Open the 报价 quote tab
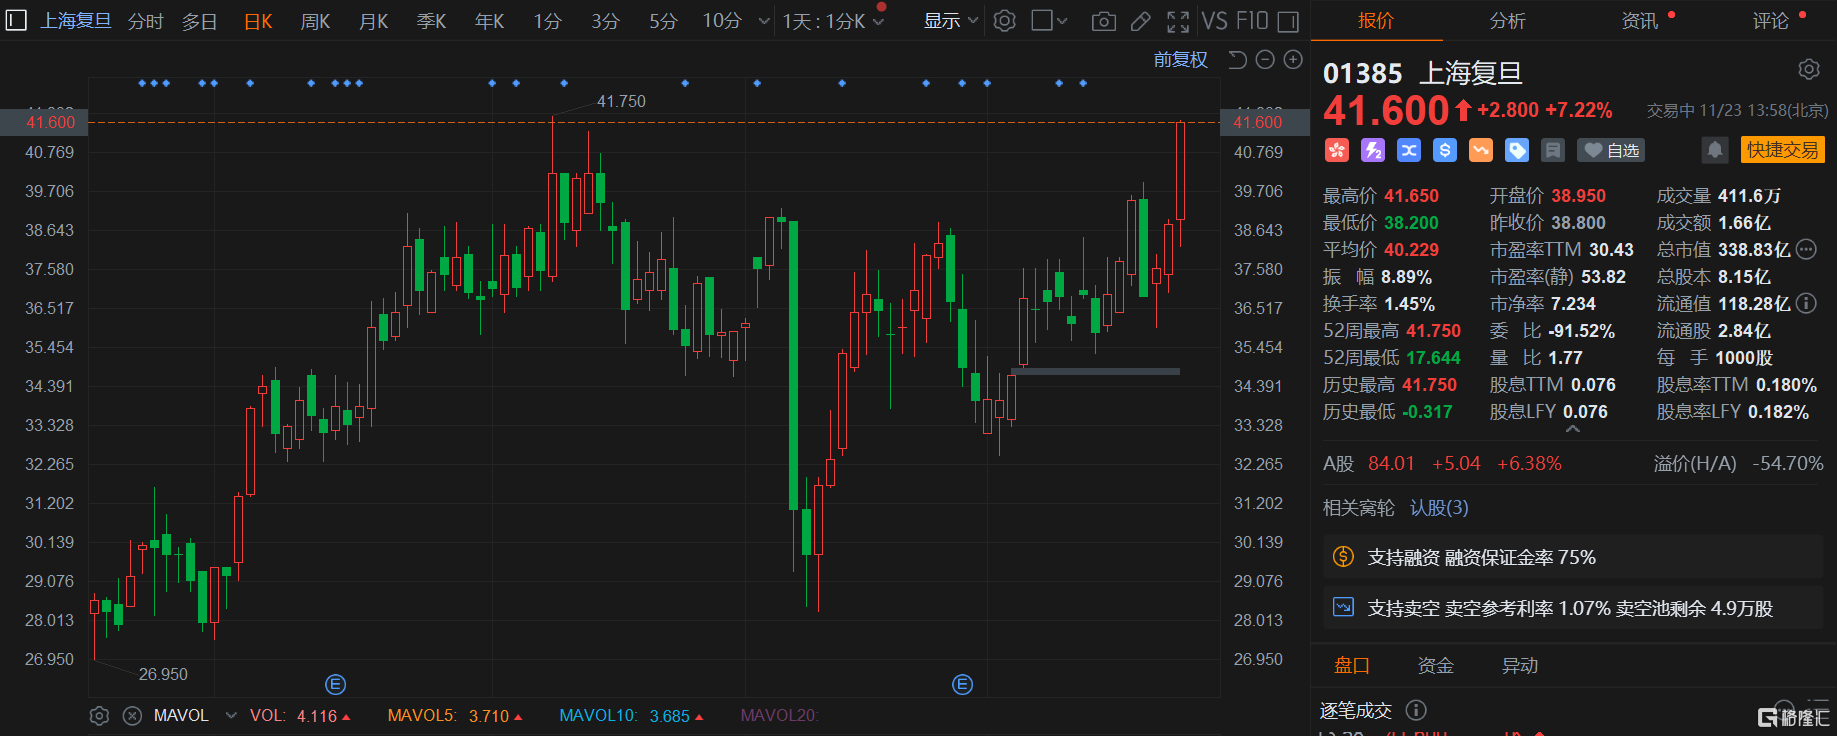The height and width of the screenshot is (736, 1837). [1376, 21]
